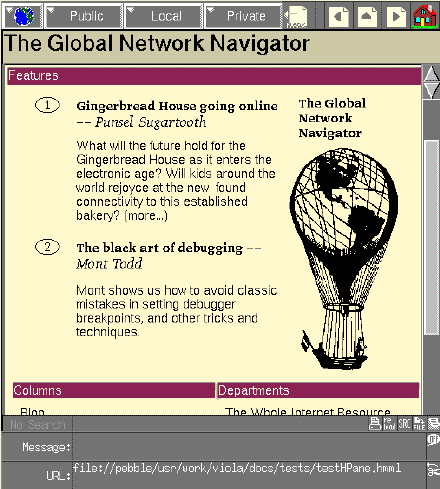The image size is (440, 489).
Task: Click the printer icon to print page
Action: tap(375, 424)
